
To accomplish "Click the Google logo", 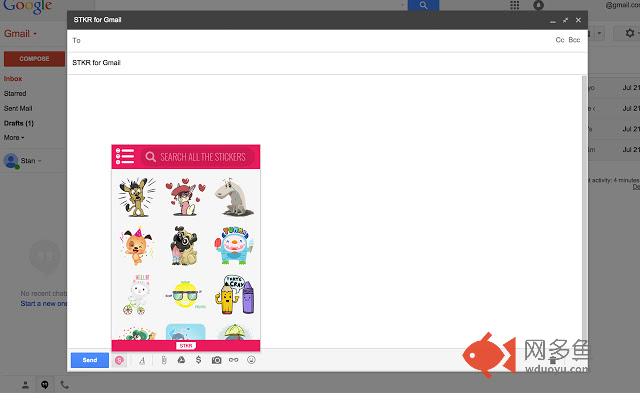I will click(x=28, y=7).
